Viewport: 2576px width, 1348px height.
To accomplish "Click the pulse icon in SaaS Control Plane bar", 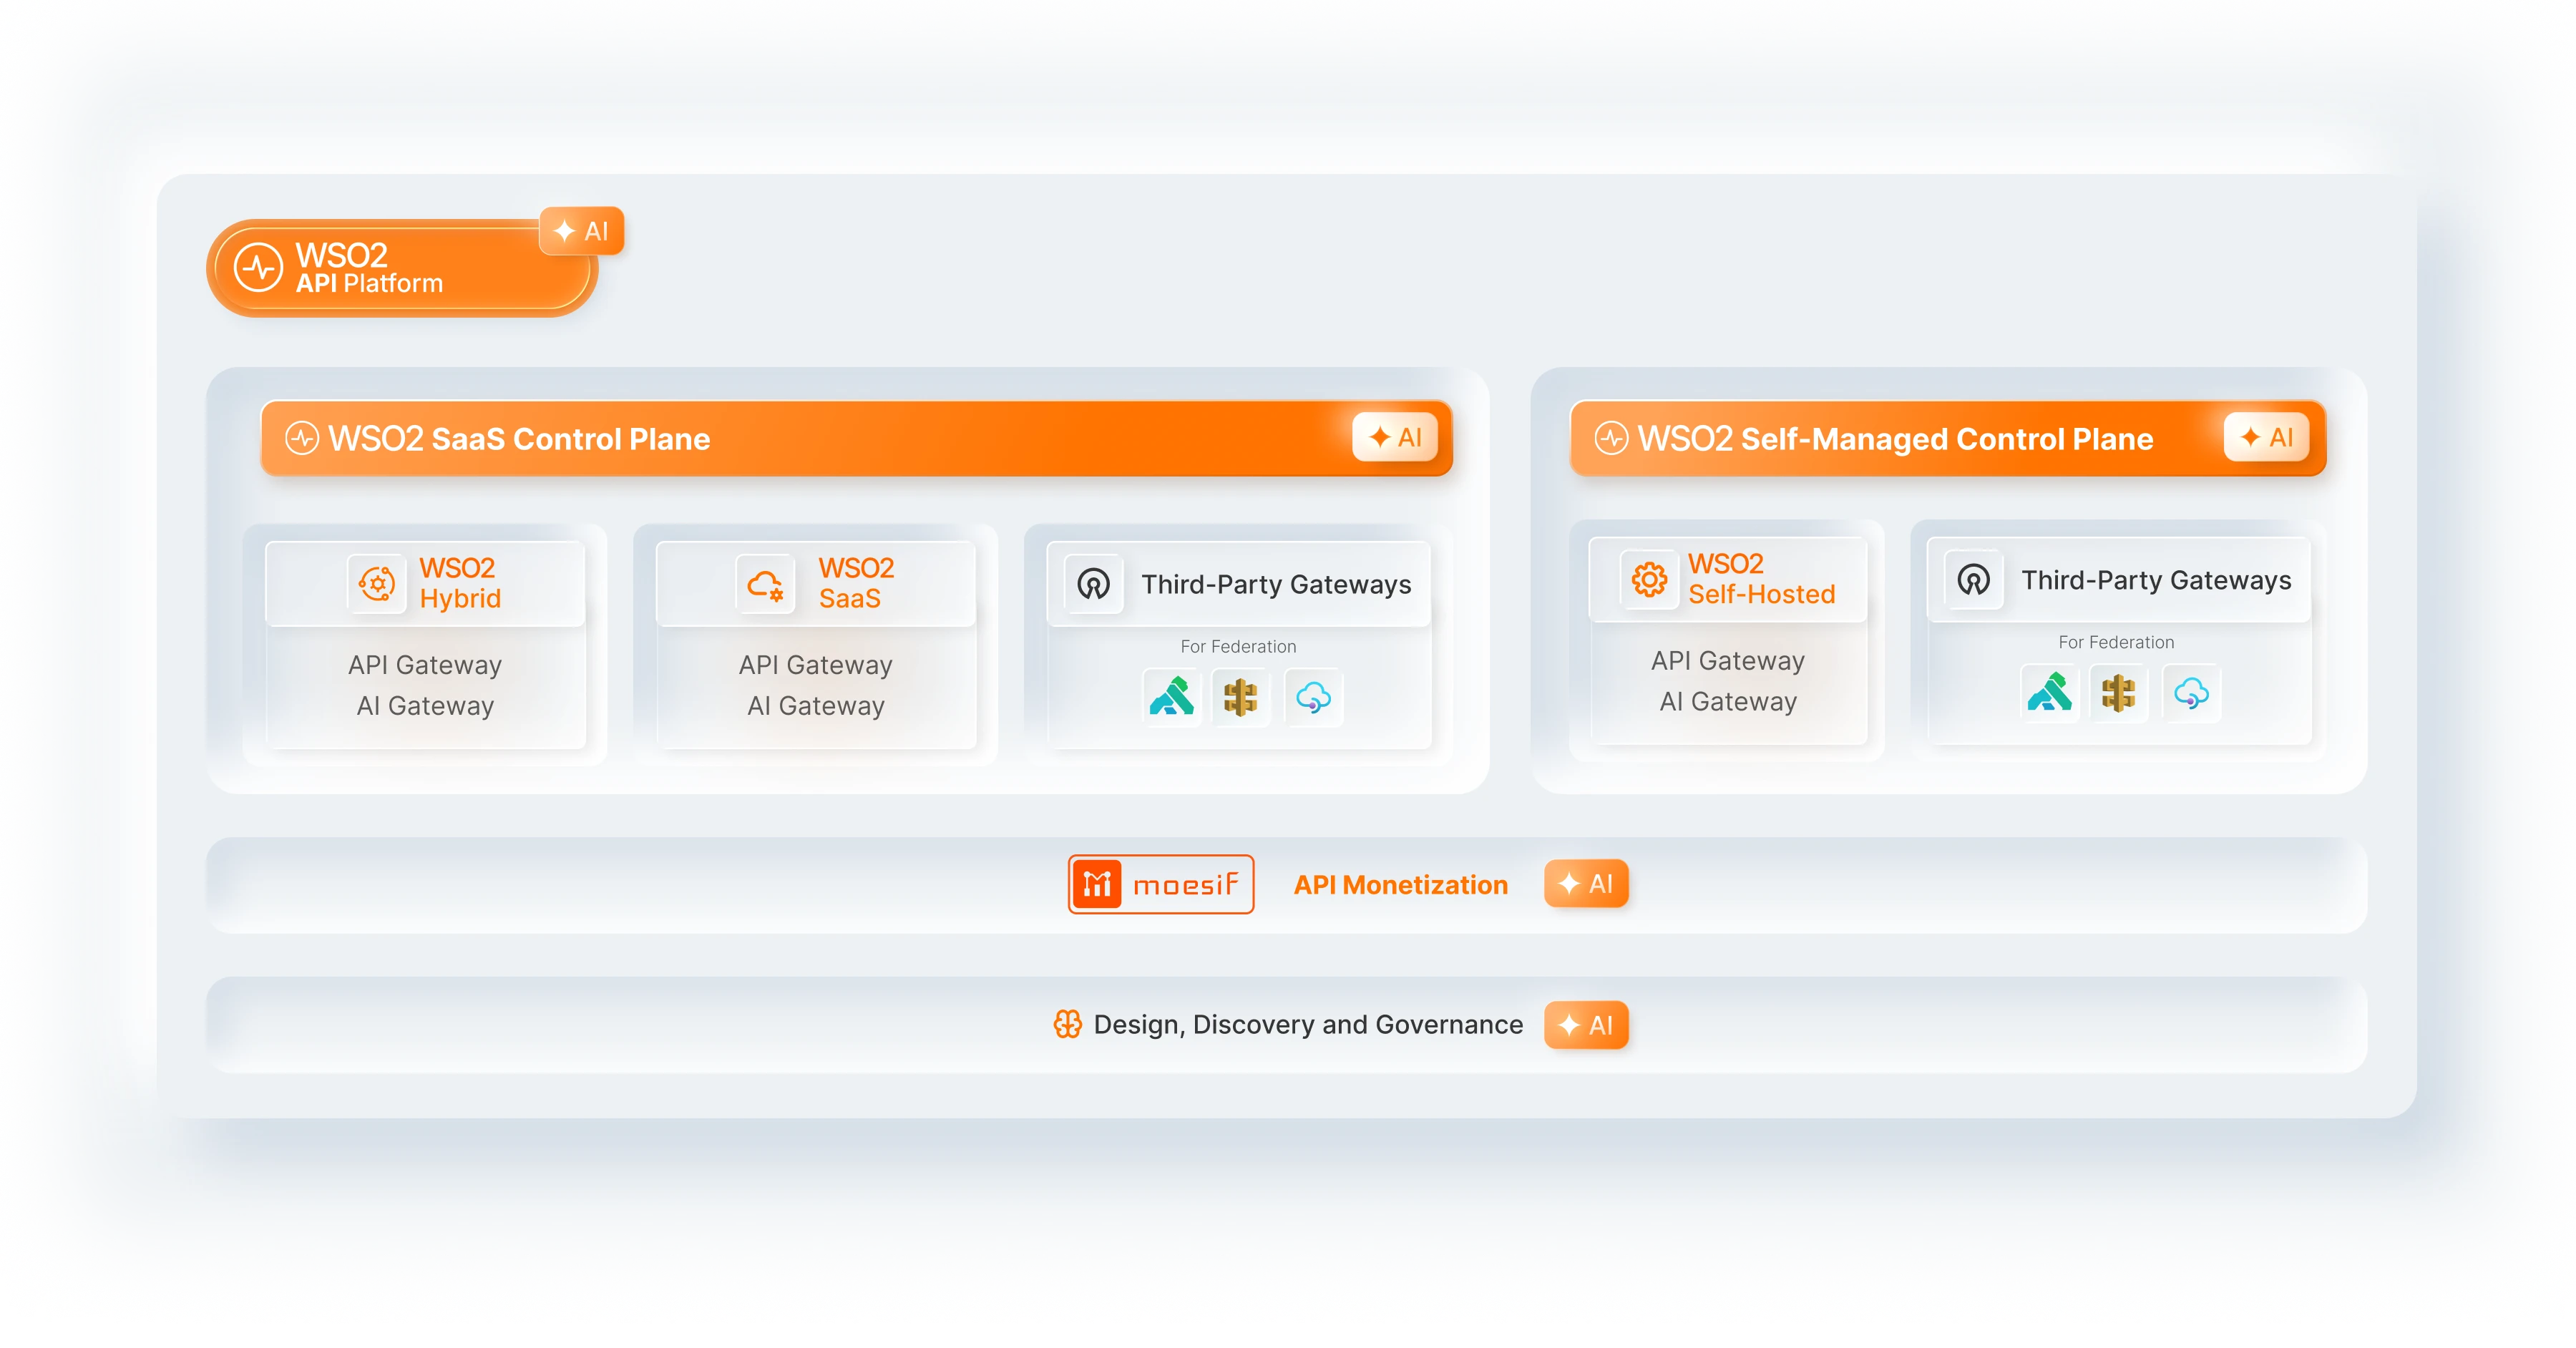I will 302,438.
